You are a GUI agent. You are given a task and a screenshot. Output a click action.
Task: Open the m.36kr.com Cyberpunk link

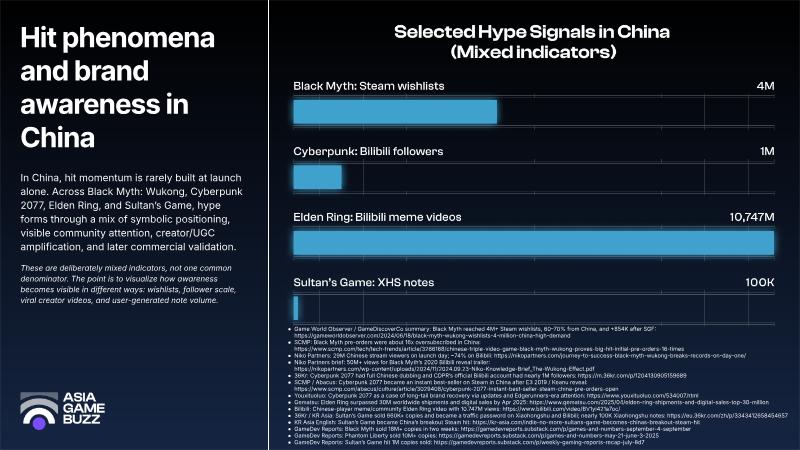point(632,376)
